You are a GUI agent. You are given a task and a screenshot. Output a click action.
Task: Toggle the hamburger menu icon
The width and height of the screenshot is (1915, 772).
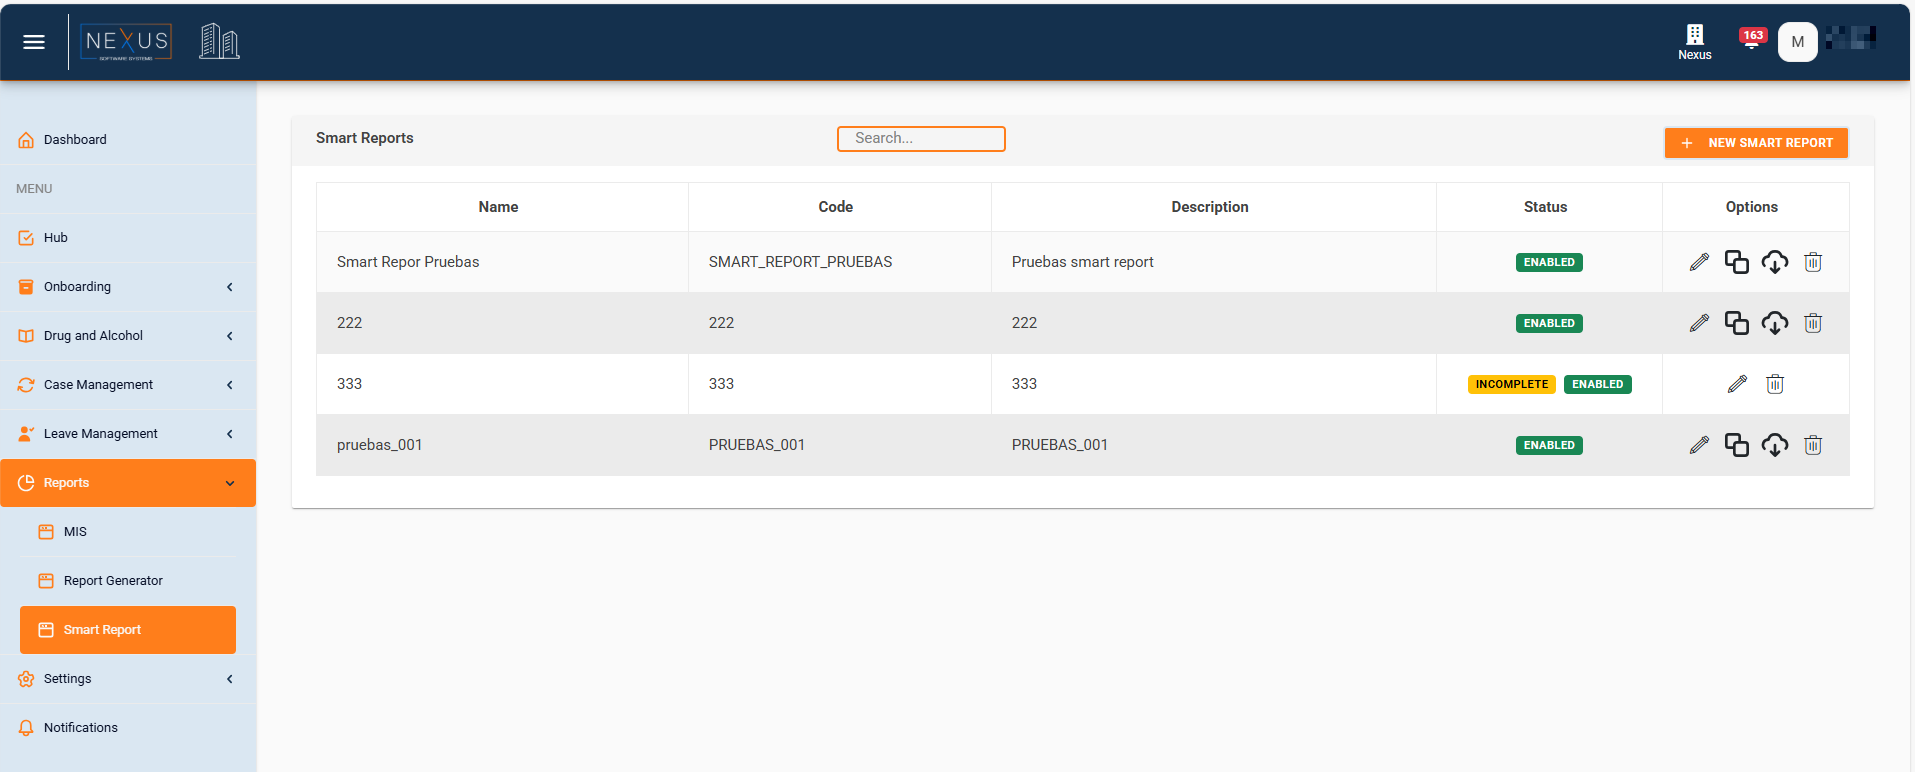coord(34,42)
